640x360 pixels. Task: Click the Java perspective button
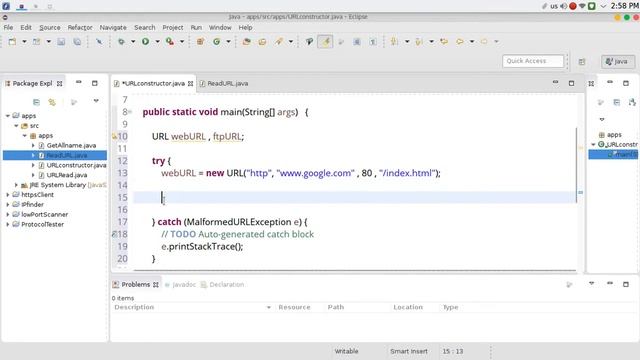pos(618,62)
